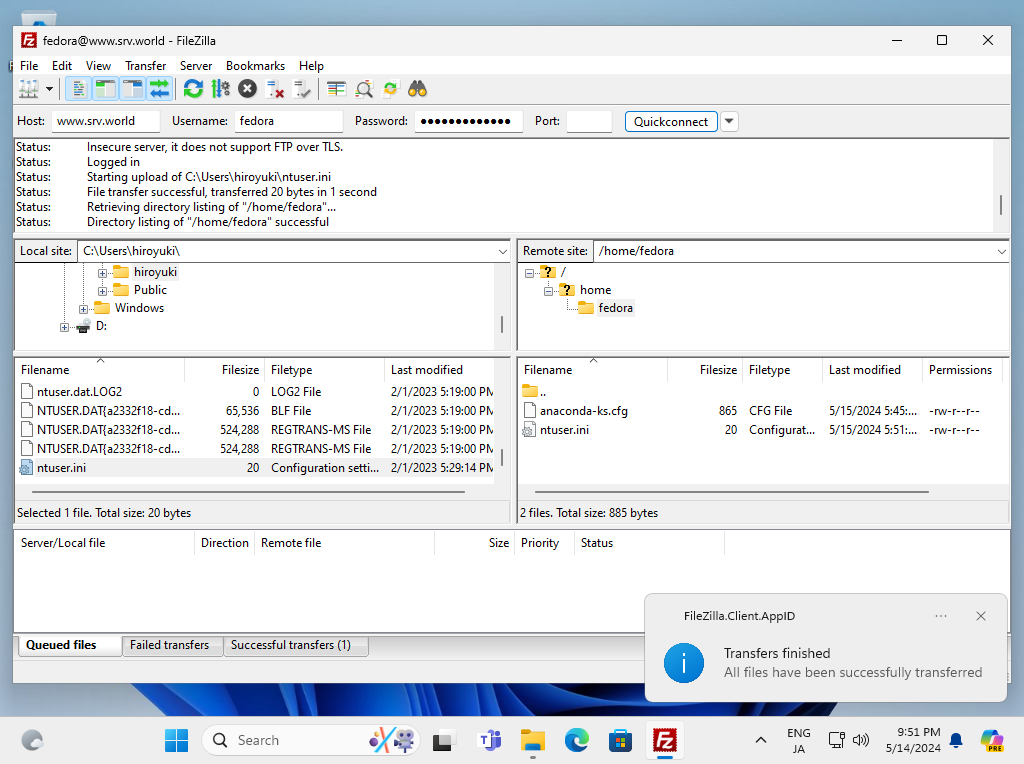Open the Remote site path dropdown
Image resolution: width=1024 pixels, height=764 pixels.
point(1002,251)
